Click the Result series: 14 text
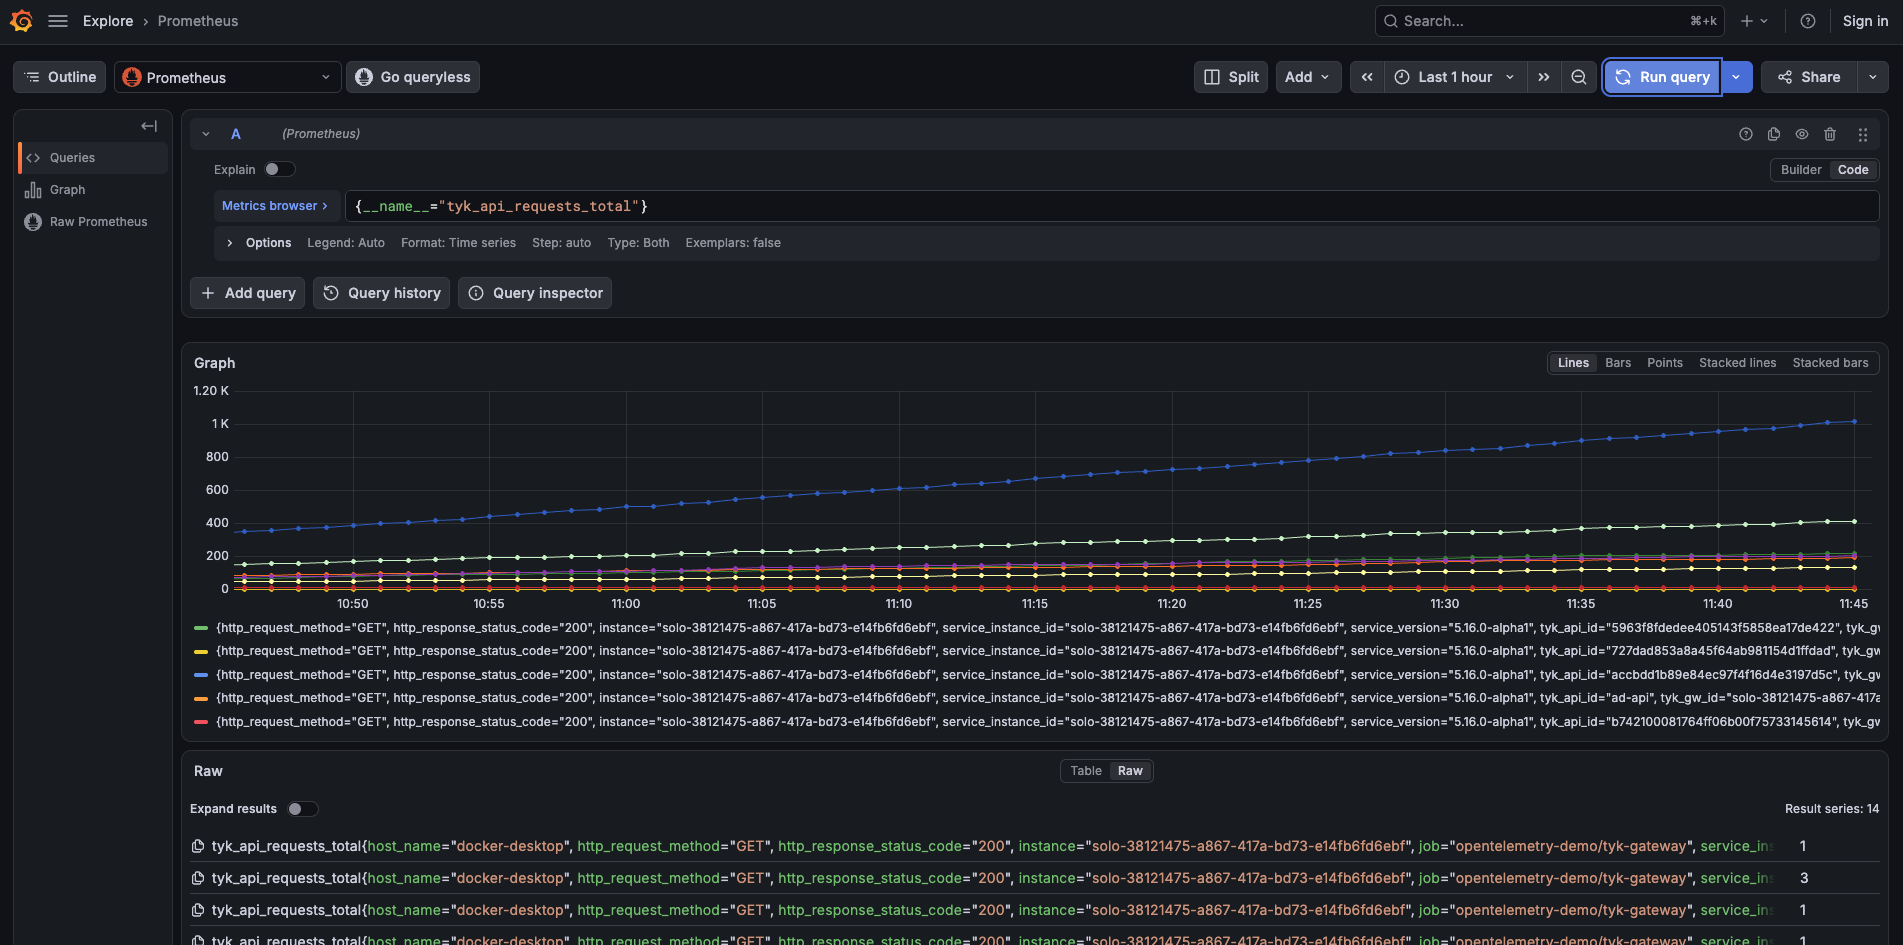Image resolution: width=1903 pixels, height=945 pixels. point(1832,809)
